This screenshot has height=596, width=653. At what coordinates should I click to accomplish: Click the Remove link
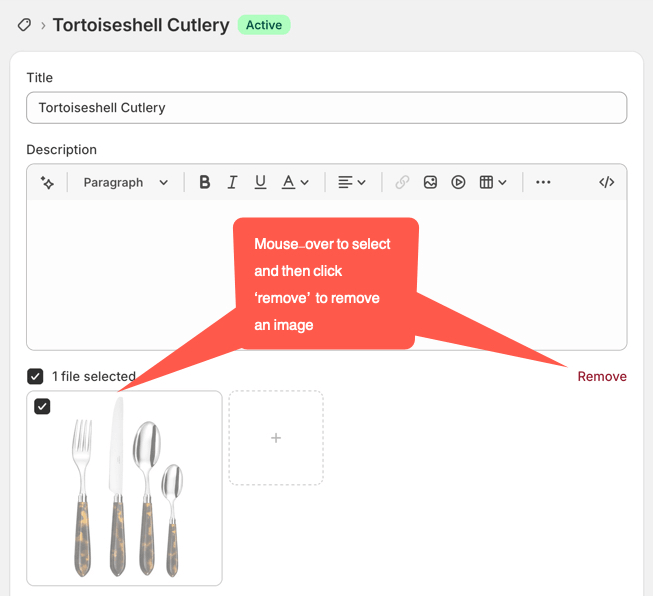pos(602,377)
